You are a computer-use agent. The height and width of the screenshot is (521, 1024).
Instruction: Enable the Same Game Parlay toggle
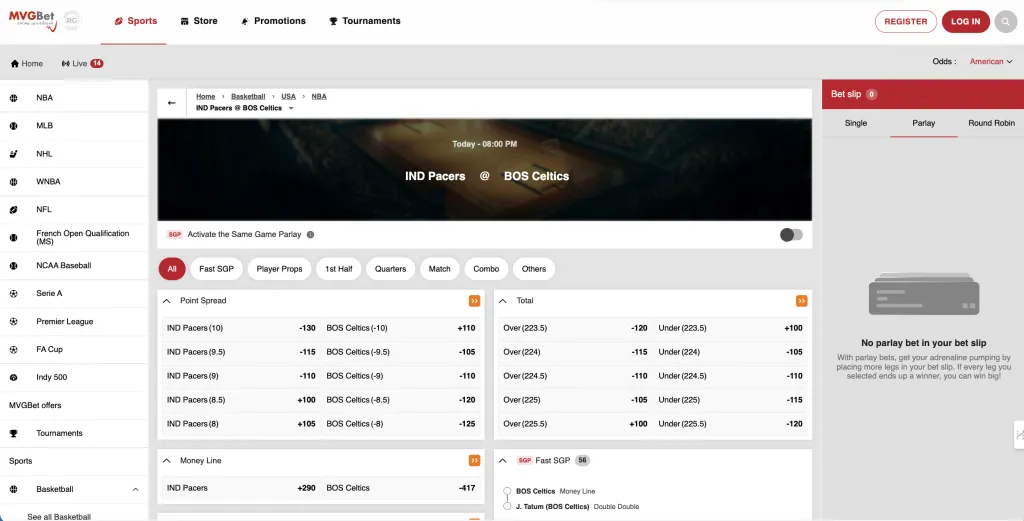pos(791,235)
